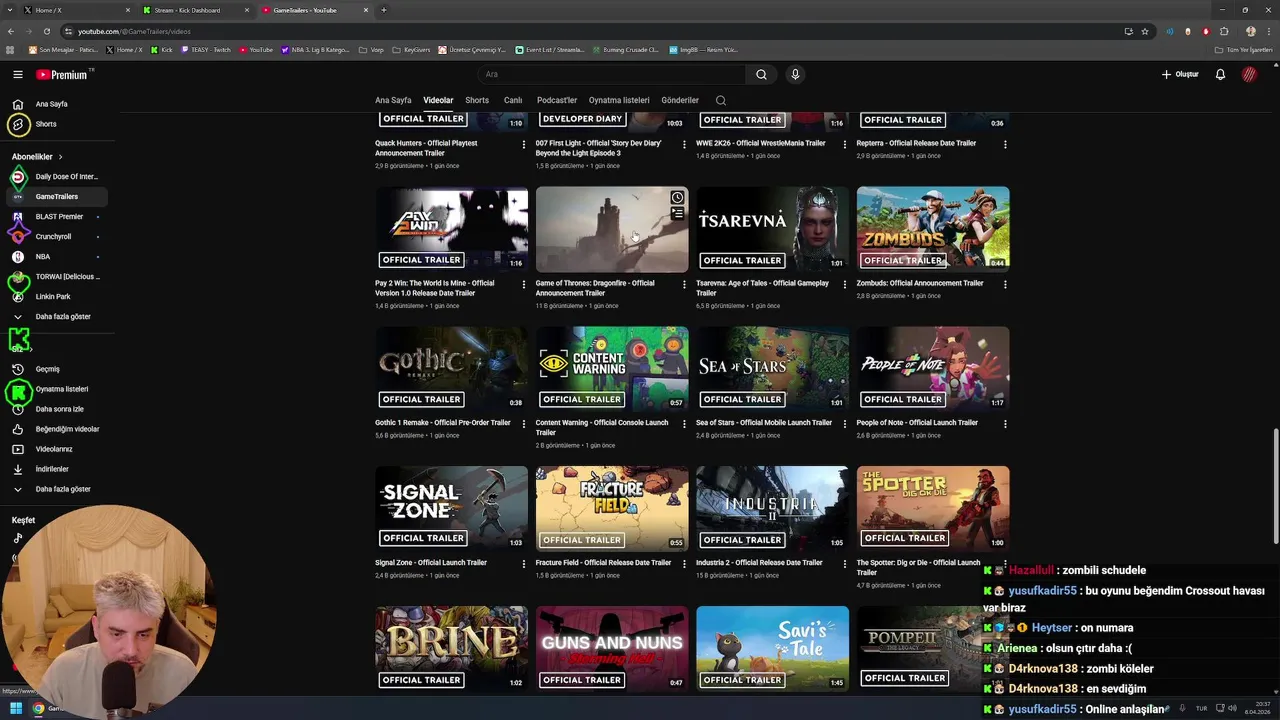
Task: Open the YouTube hamburger guide menu
Action: point(18,74)
